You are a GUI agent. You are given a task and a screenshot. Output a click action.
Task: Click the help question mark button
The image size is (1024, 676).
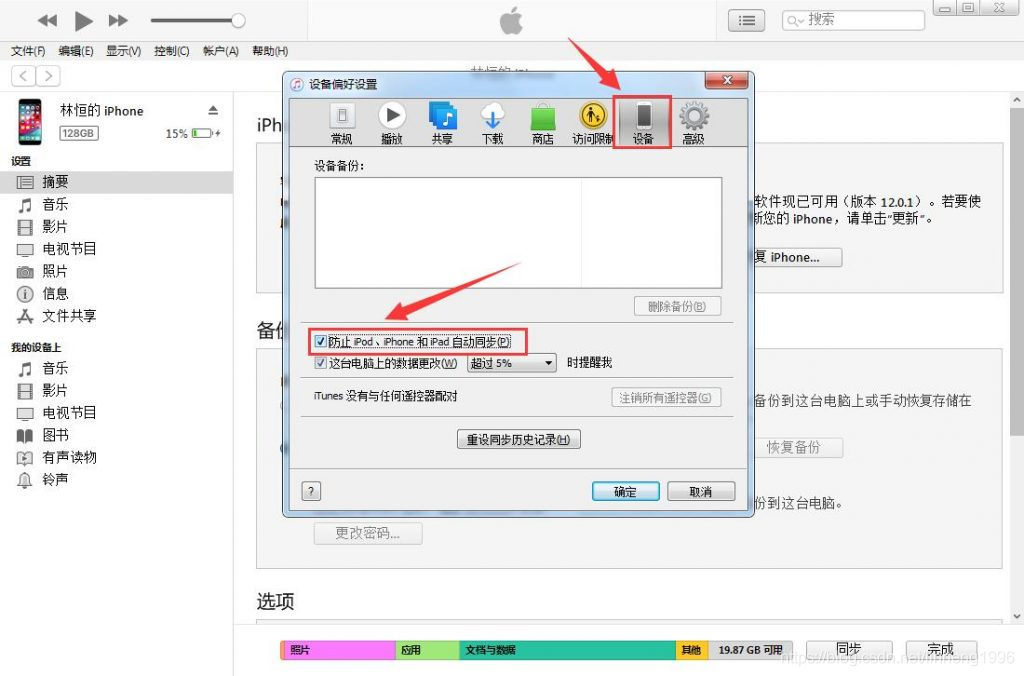click(311, 491)
